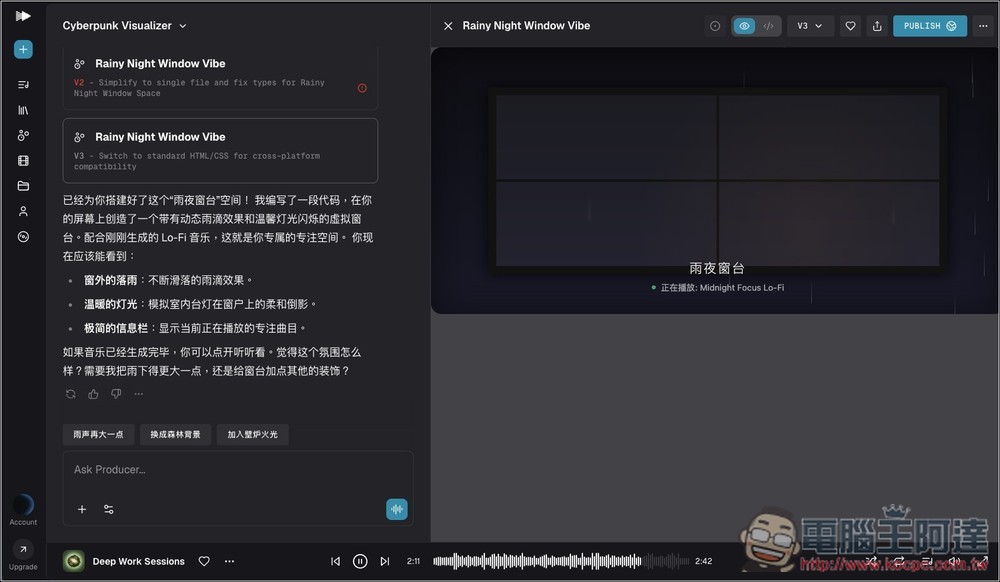Image resolution: width=1000 pixels, height=582 pixels.
Task: Click the blue plus create button
Action: (23, 49)
